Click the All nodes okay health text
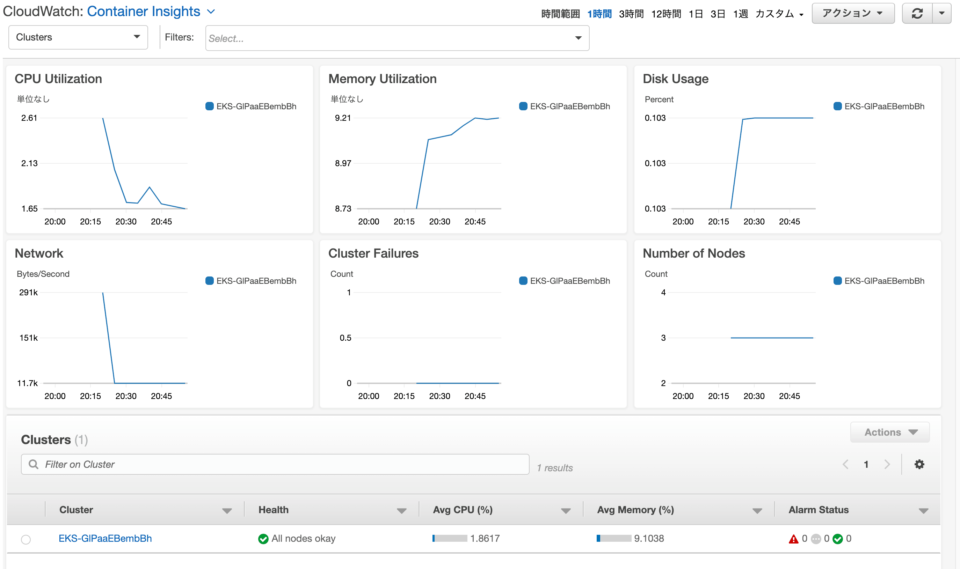The height and width of the screenshot is (569, 960). click(x=303, y=538)
